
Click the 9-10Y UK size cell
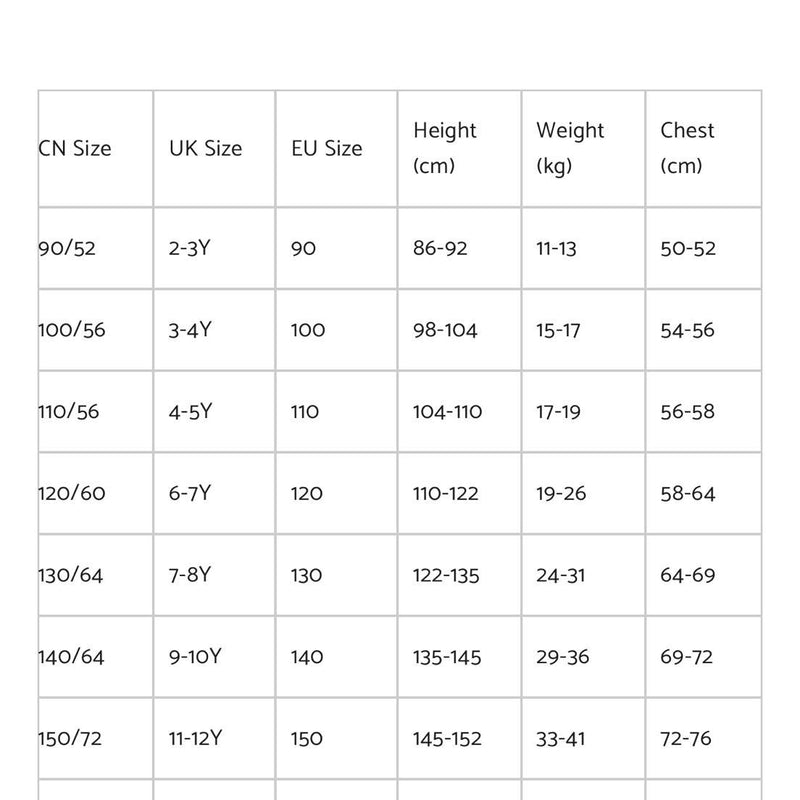click(195, 658)
